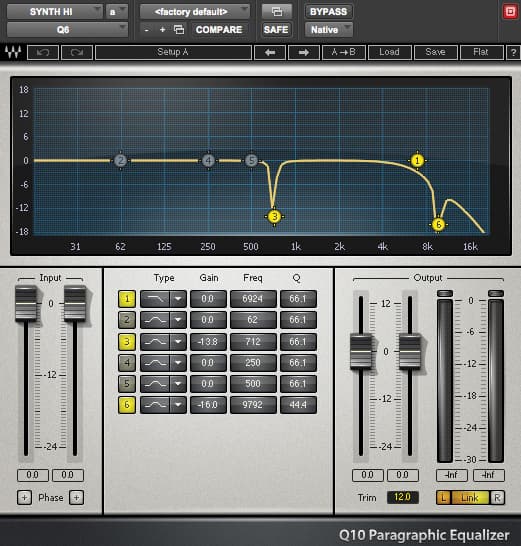Click the left output fader handle

[x=361, y=351]
